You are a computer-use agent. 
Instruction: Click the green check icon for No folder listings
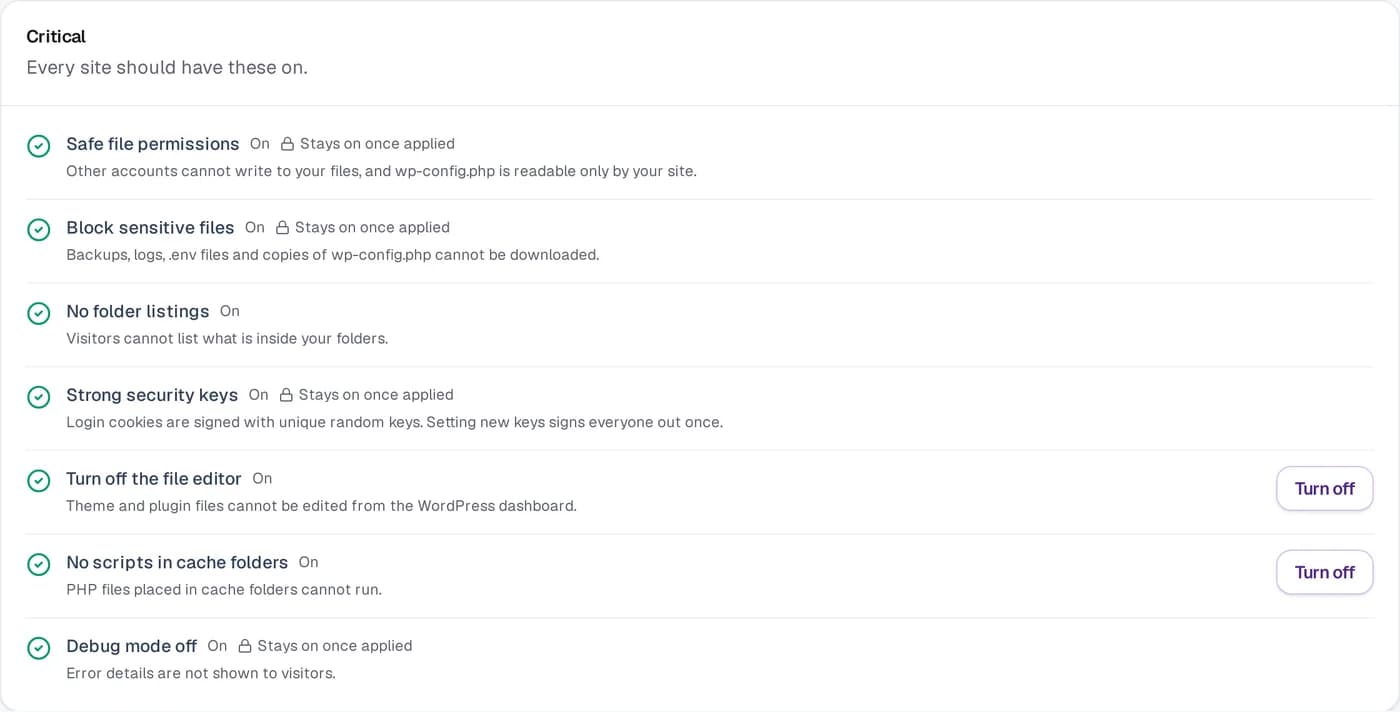point(38,314)
